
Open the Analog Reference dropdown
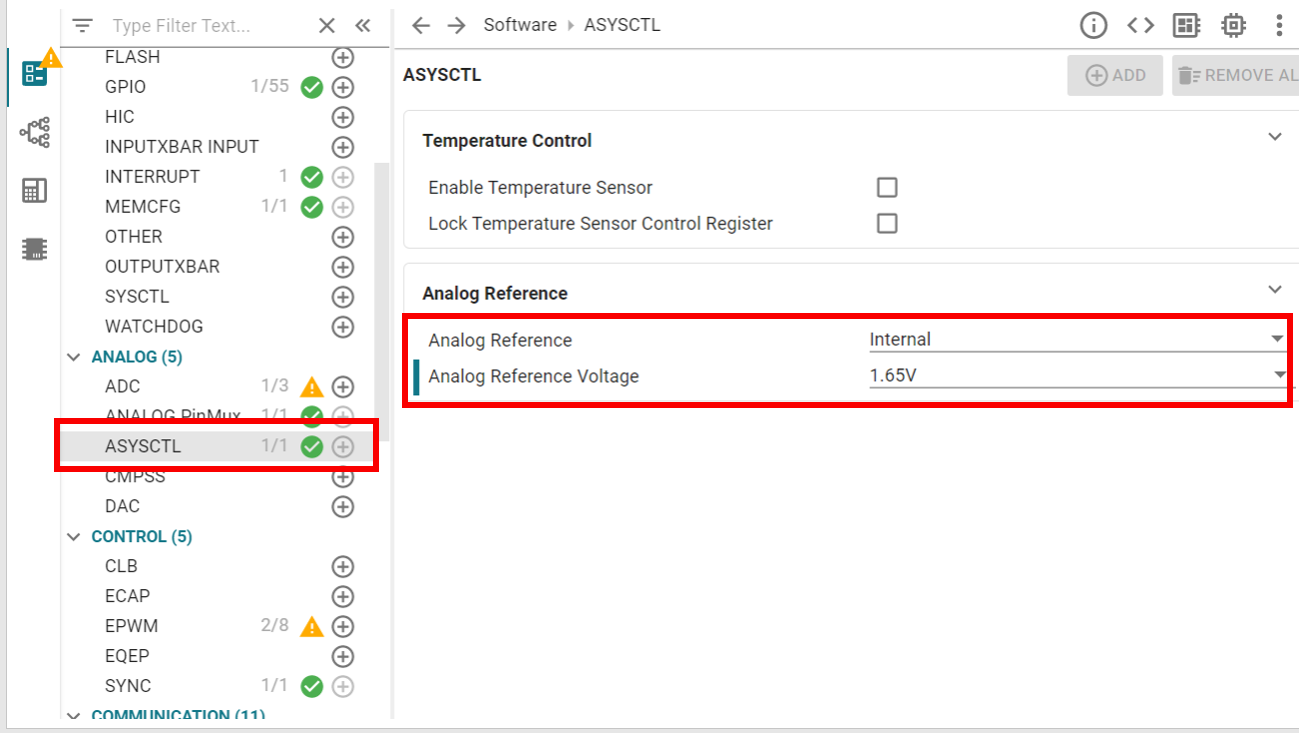click(x=1077, y=340)
